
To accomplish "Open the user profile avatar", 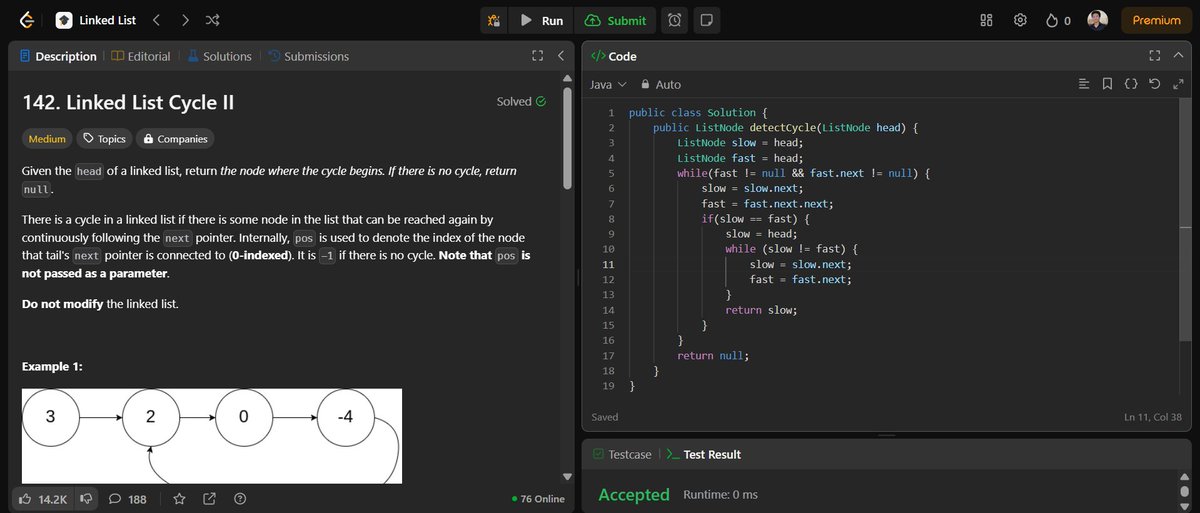I will pos(1097,20).
